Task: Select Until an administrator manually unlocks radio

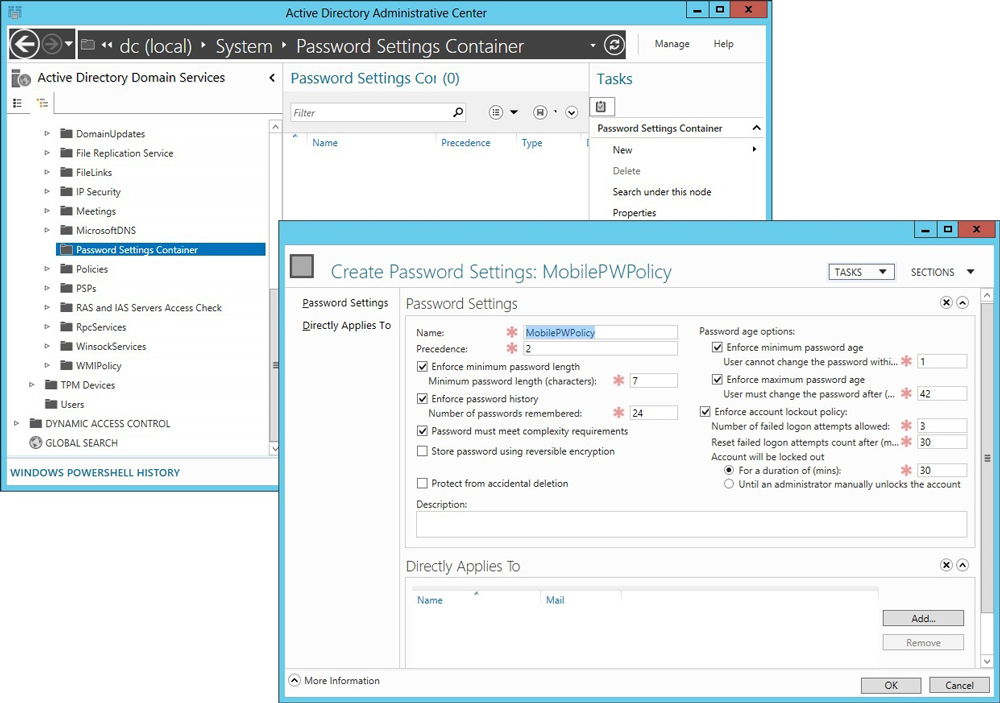Action: pos(729,484)
